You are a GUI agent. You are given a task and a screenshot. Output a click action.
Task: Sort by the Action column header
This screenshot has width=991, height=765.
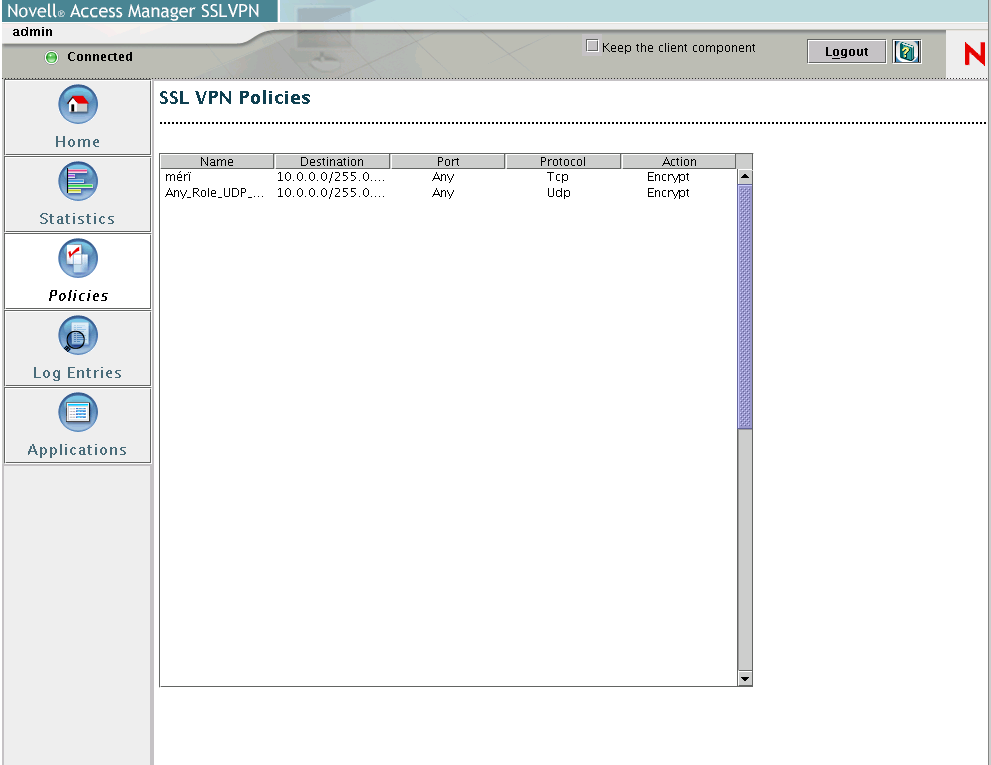coord(679,161)
